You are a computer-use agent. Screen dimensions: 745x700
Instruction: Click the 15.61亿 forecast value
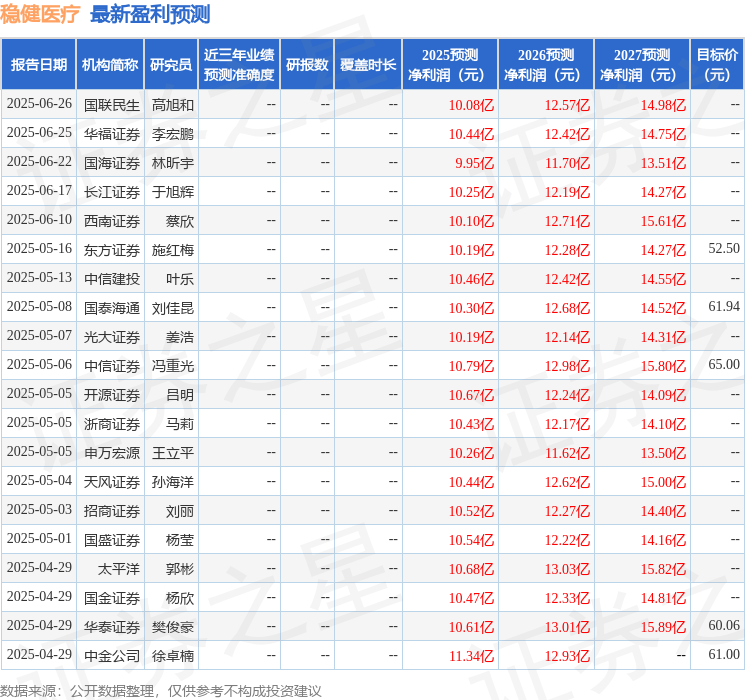(663, 221)
